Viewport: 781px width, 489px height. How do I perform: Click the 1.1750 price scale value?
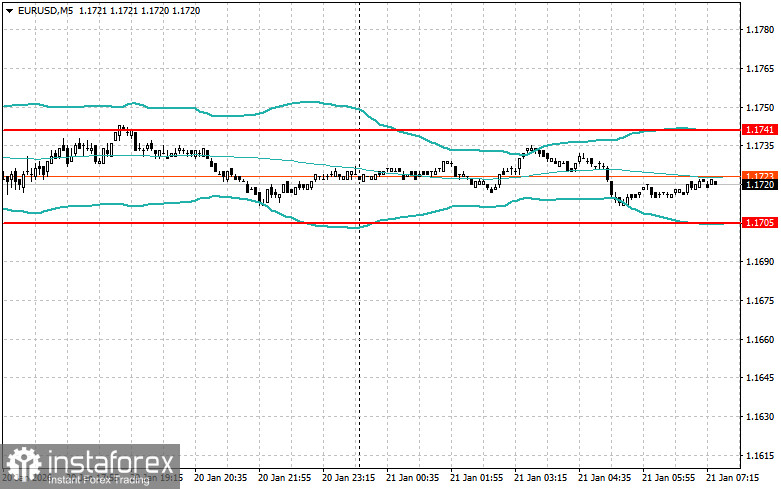760,108
